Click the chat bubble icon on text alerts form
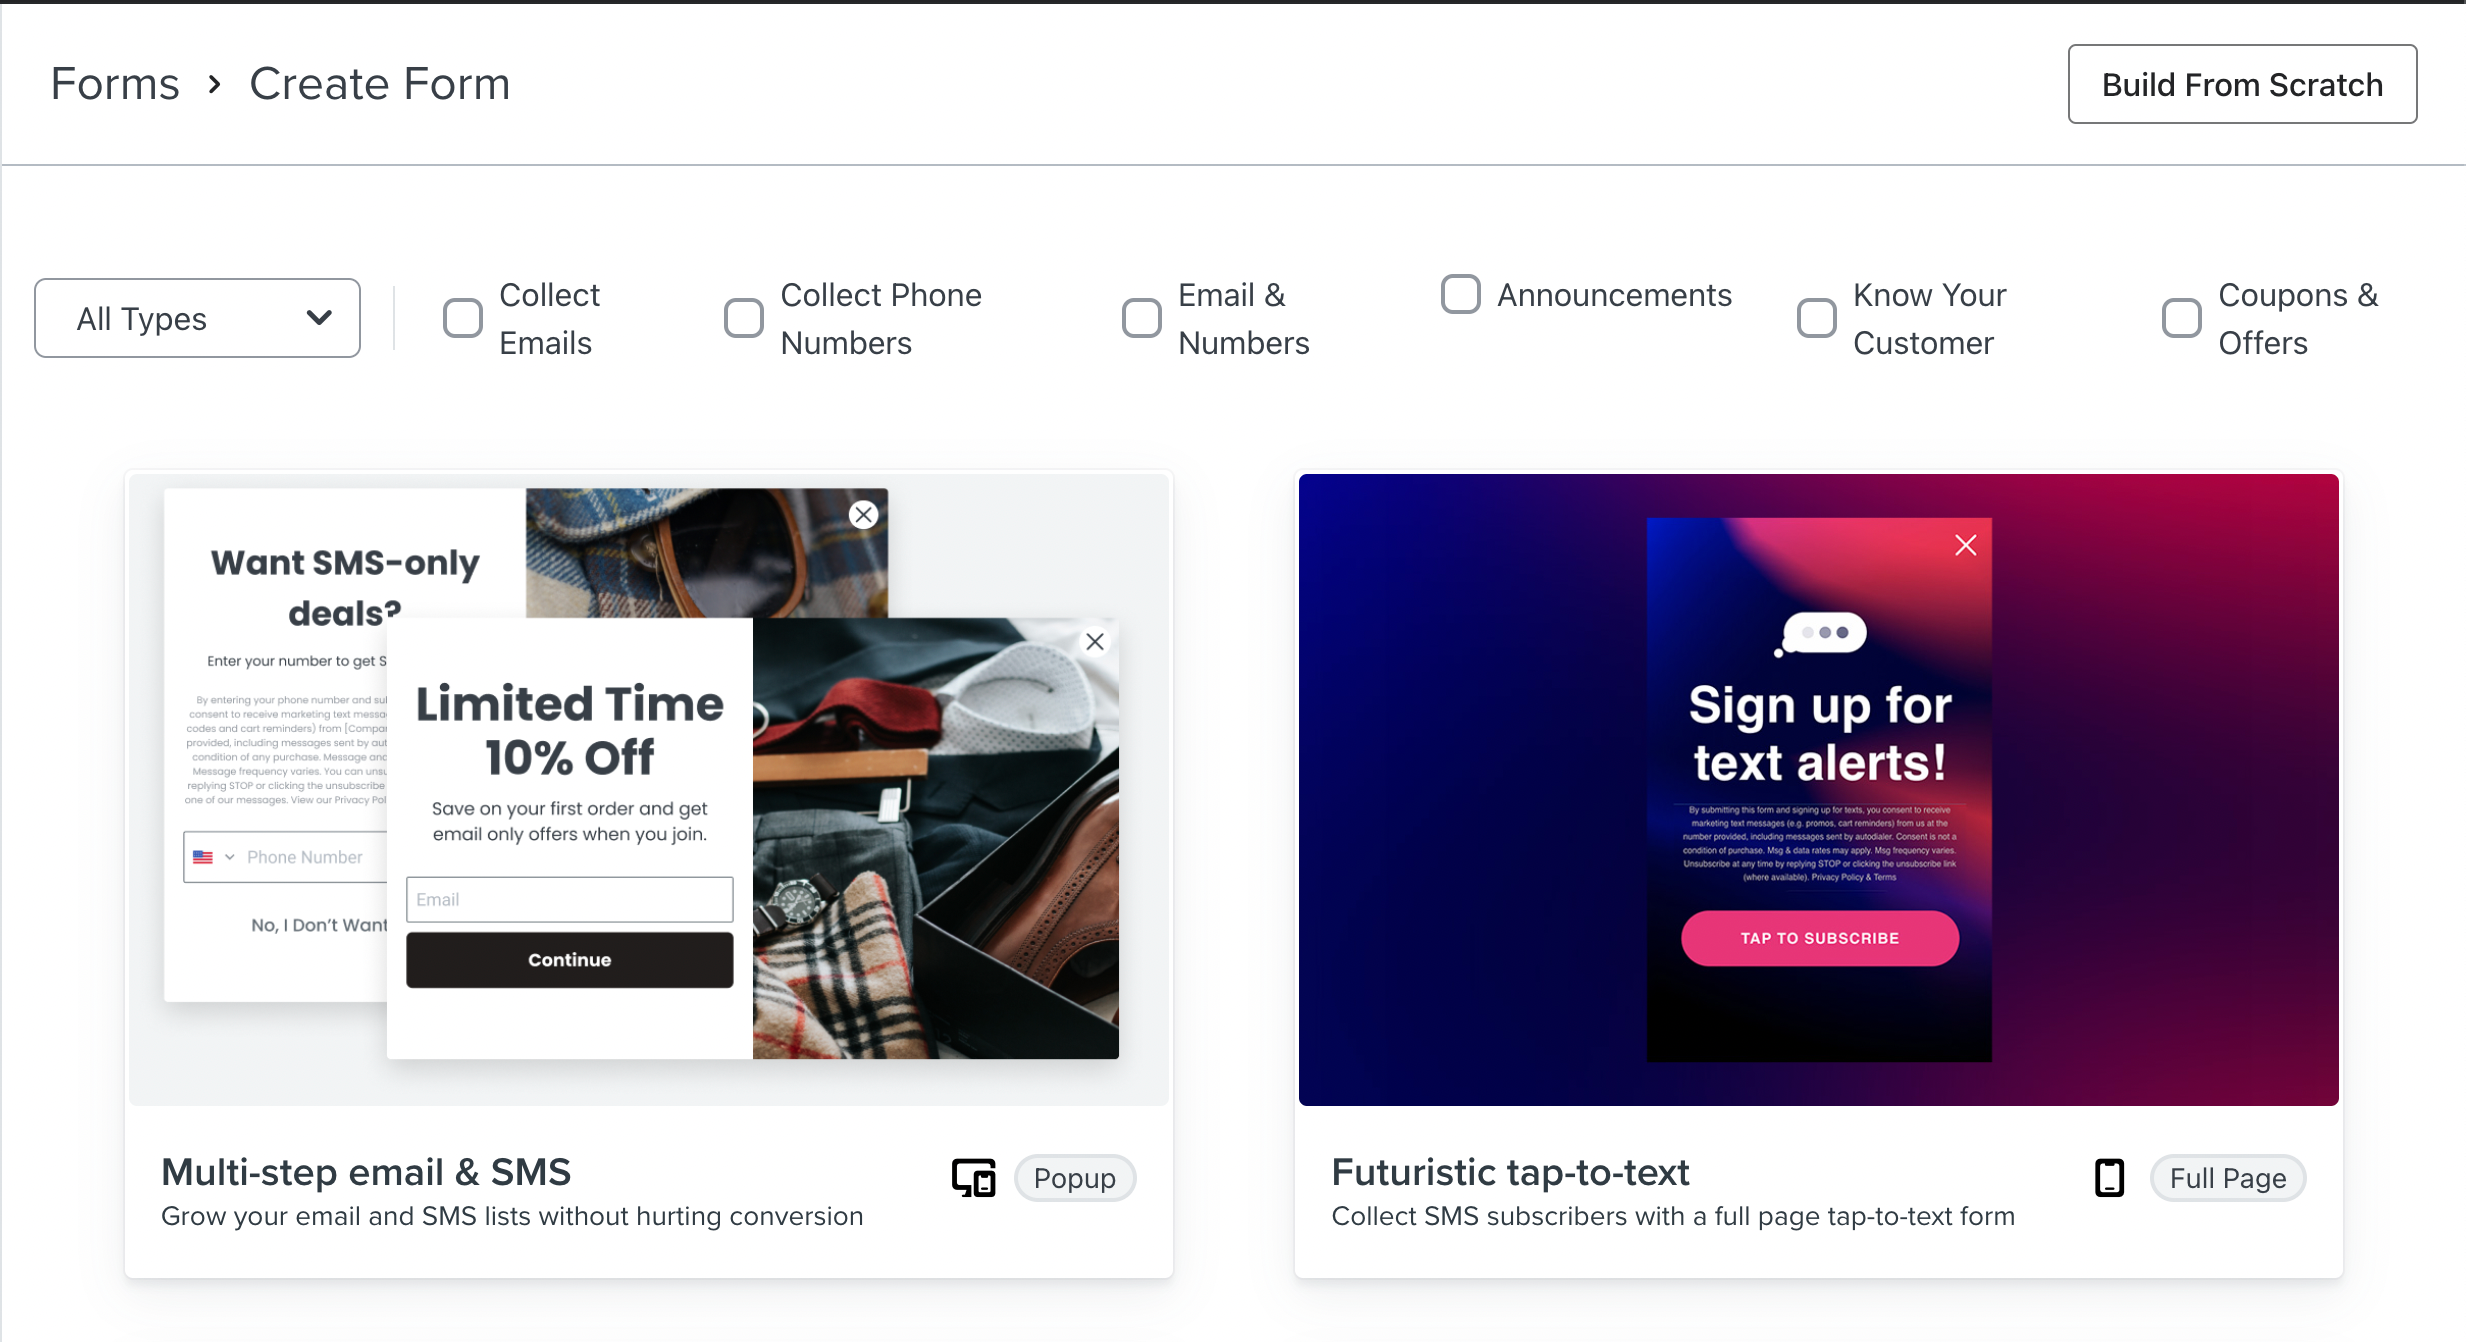The height and width of the screenshot is (1342, 2466). pyautogui.click(x=1819, y=633)
